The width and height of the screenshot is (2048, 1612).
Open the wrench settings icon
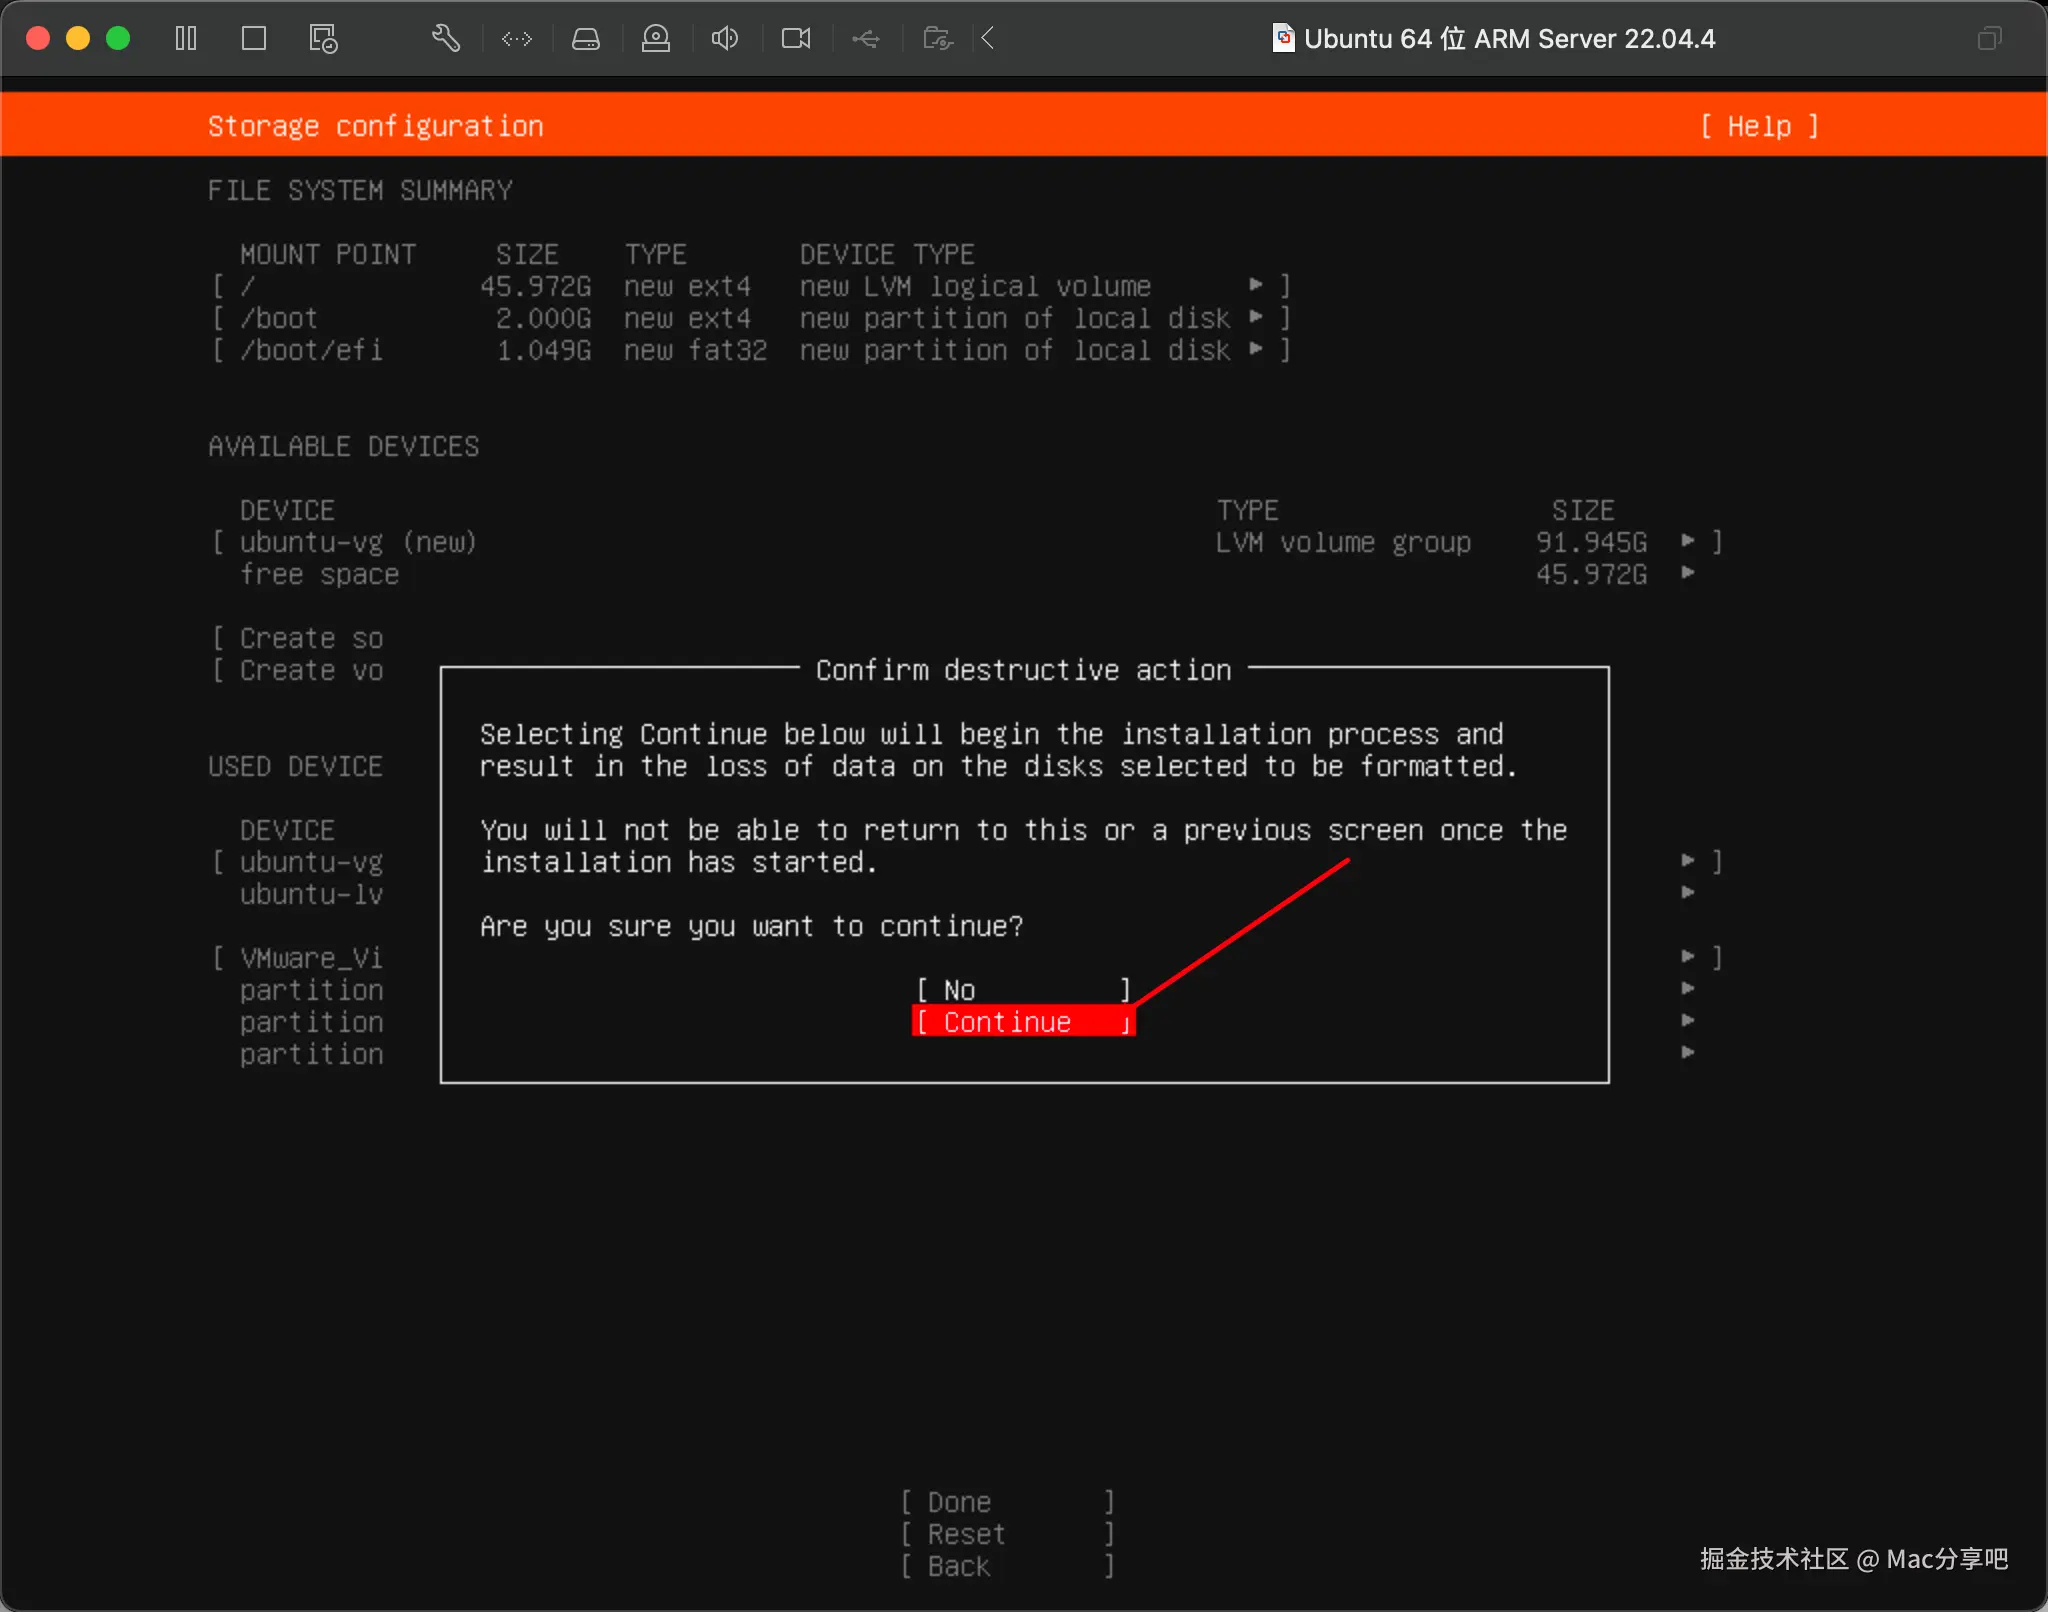tap(446, 39)
